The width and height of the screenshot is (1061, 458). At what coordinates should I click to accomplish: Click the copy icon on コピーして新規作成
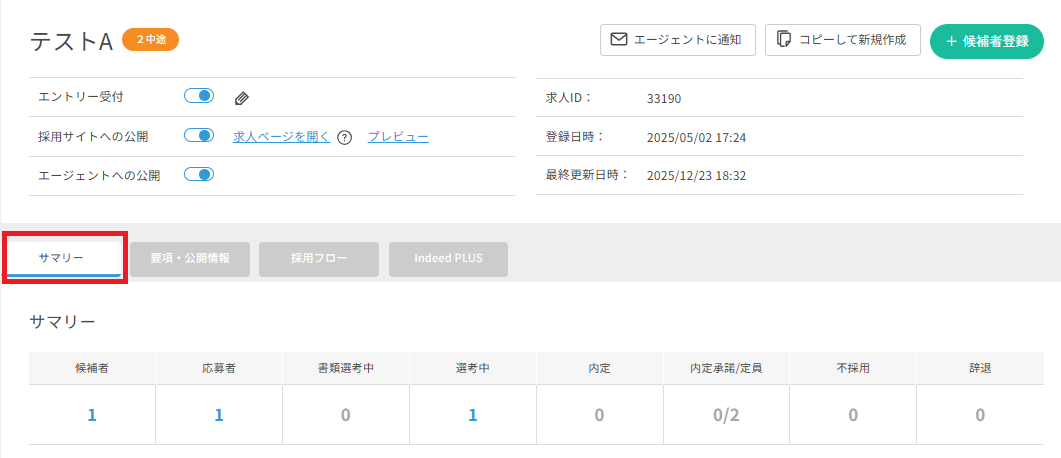[x=784, y=40]
